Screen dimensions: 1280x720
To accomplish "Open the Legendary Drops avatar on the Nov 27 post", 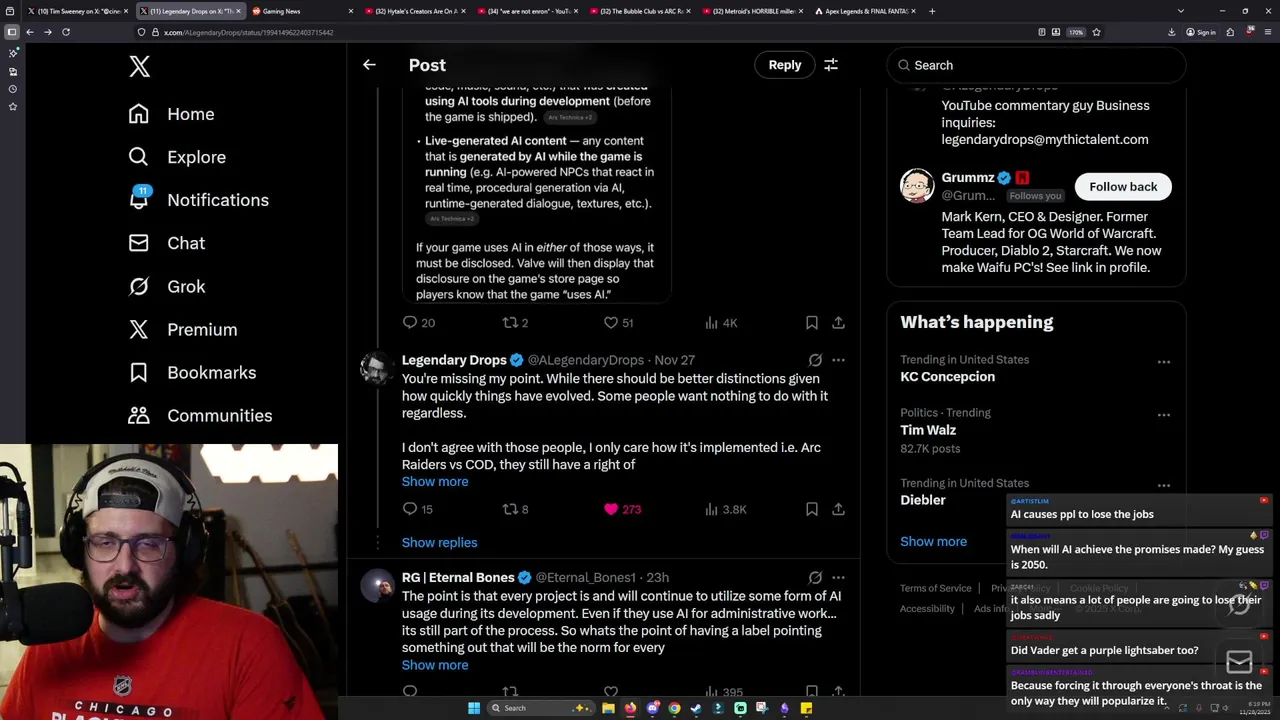I will point(378,369).
